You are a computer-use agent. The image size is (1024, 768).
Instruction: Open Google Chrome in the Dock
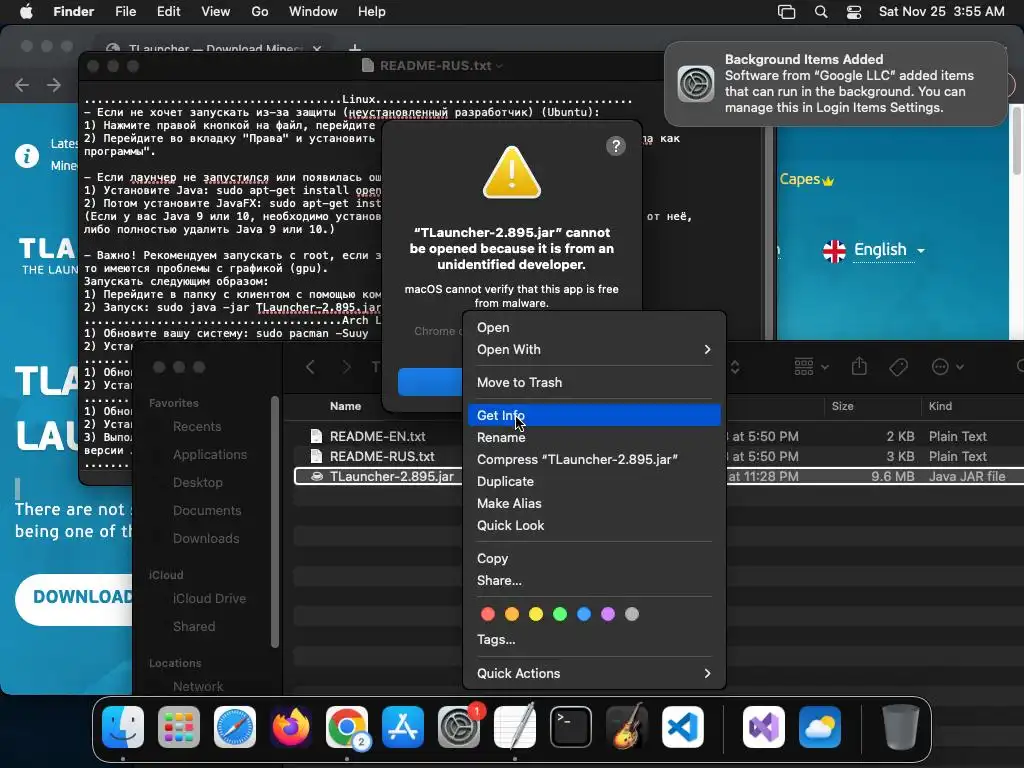click(347, 727)
